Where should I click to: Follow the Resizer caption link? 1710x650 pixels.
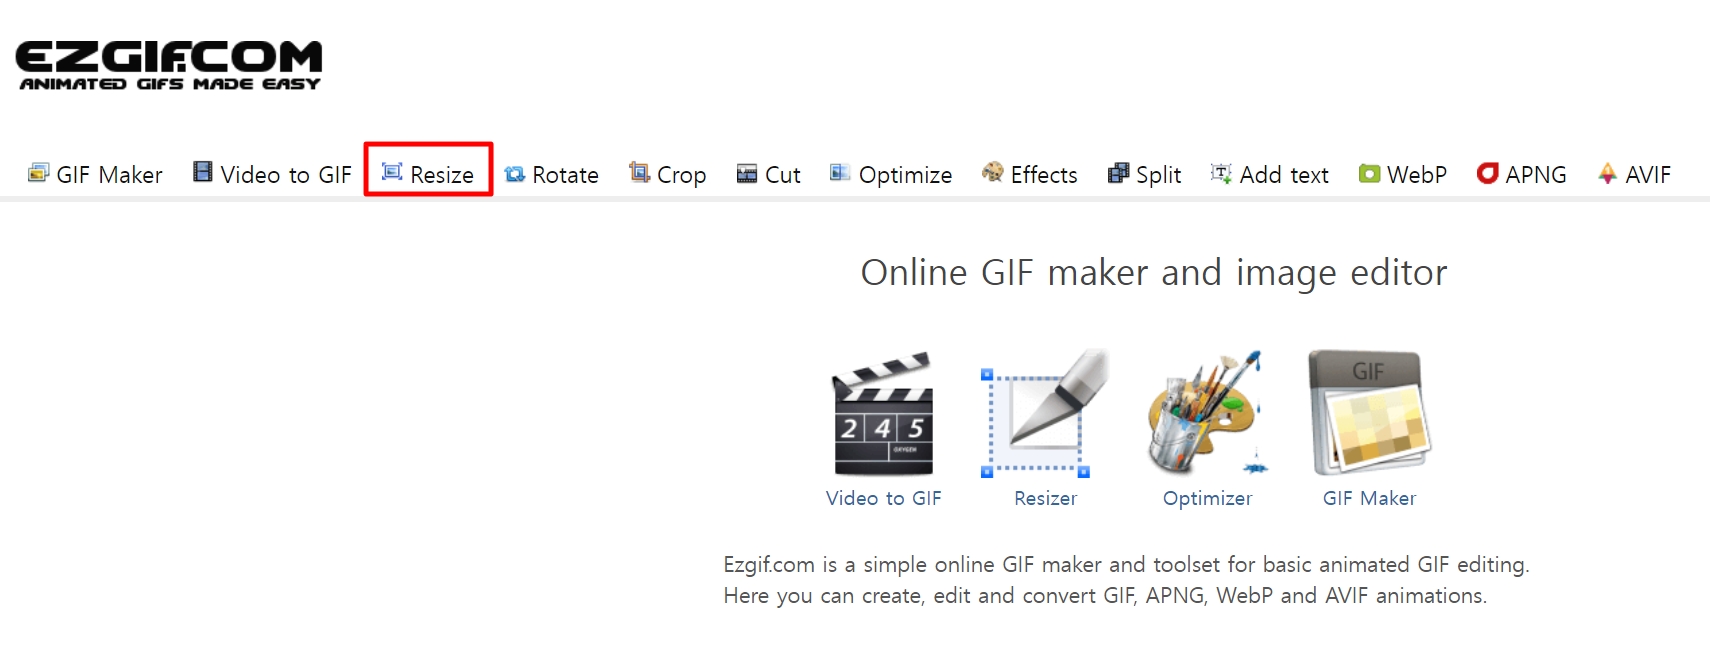(x=1045, y=498)
